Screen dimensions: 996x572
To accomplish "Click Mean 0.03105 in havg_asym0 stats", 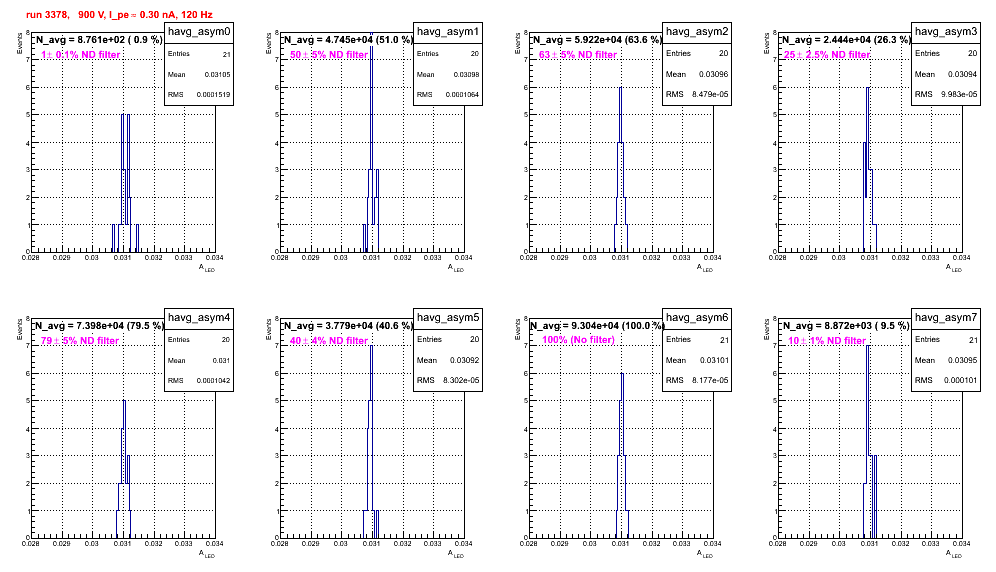I will point(199,74).
